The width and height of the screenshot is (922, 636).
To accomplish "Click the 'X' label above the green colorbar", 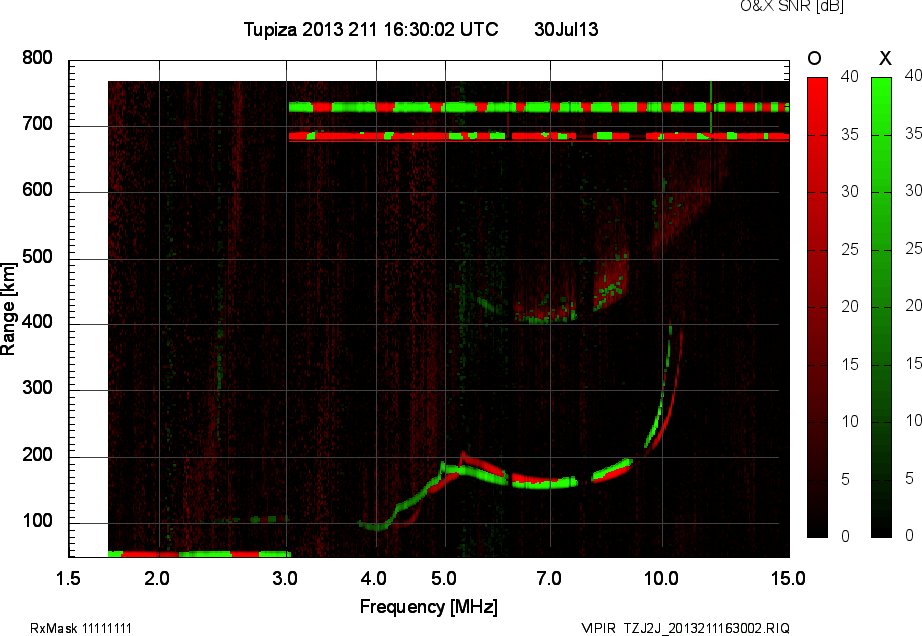I will click(883, 59).
